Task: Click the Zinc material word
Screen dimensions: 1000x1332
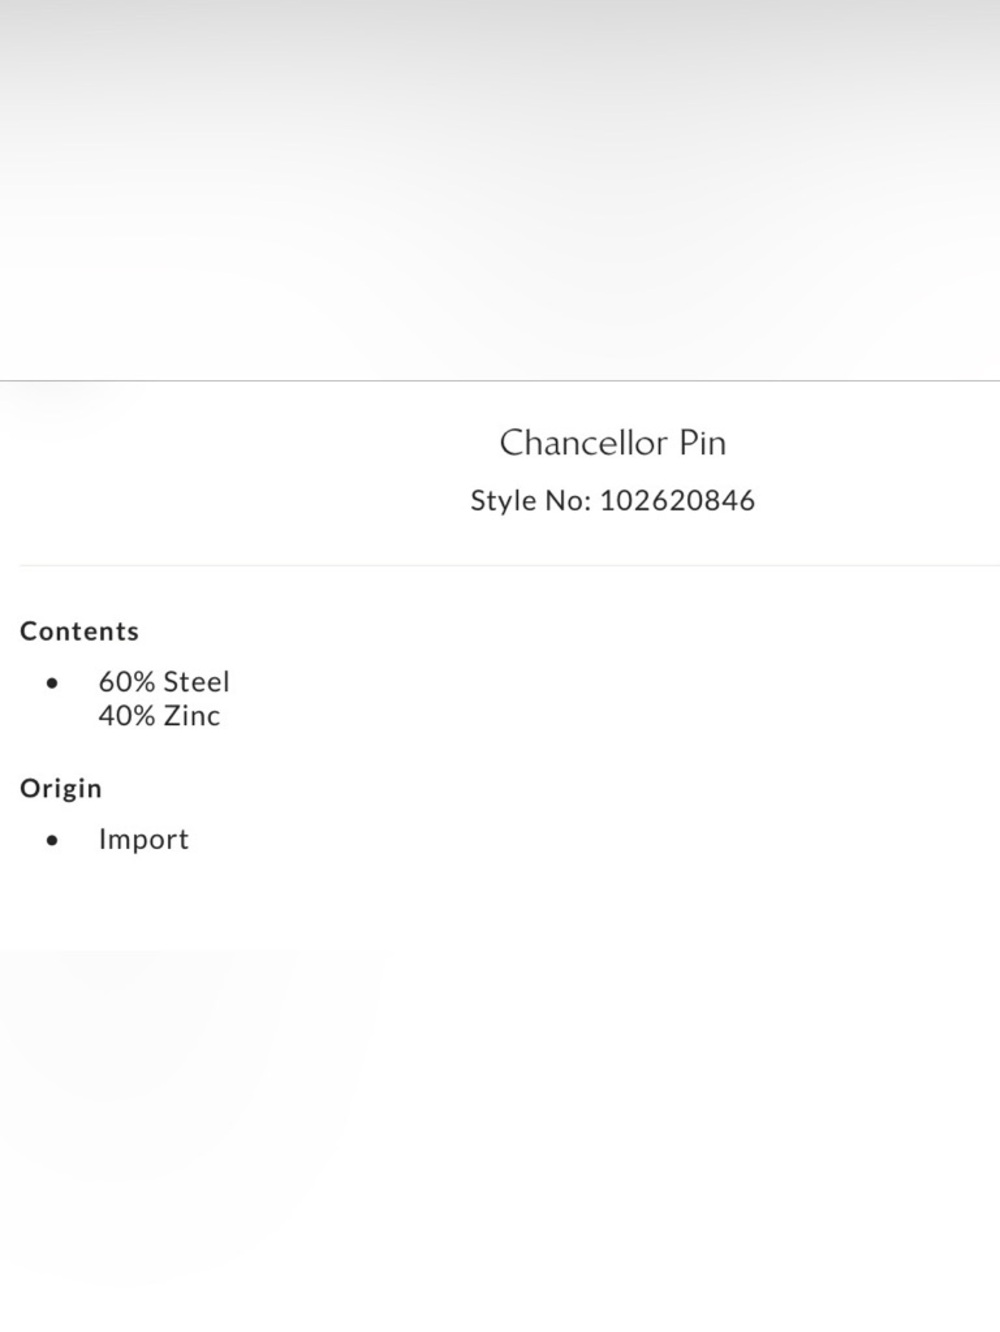Action: pyautogui.click(x=192, y=716)
